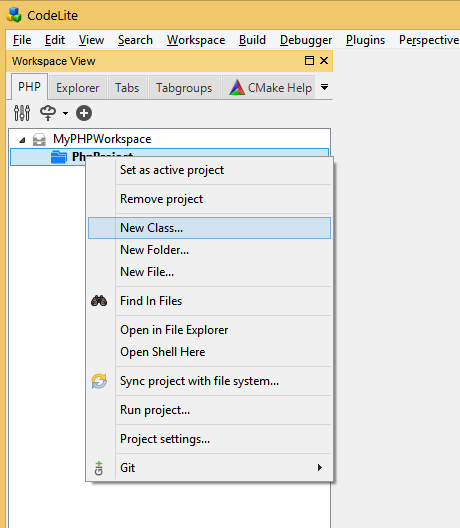Click the cloud upload icon
460x528 pixels.
click(48, 113)
